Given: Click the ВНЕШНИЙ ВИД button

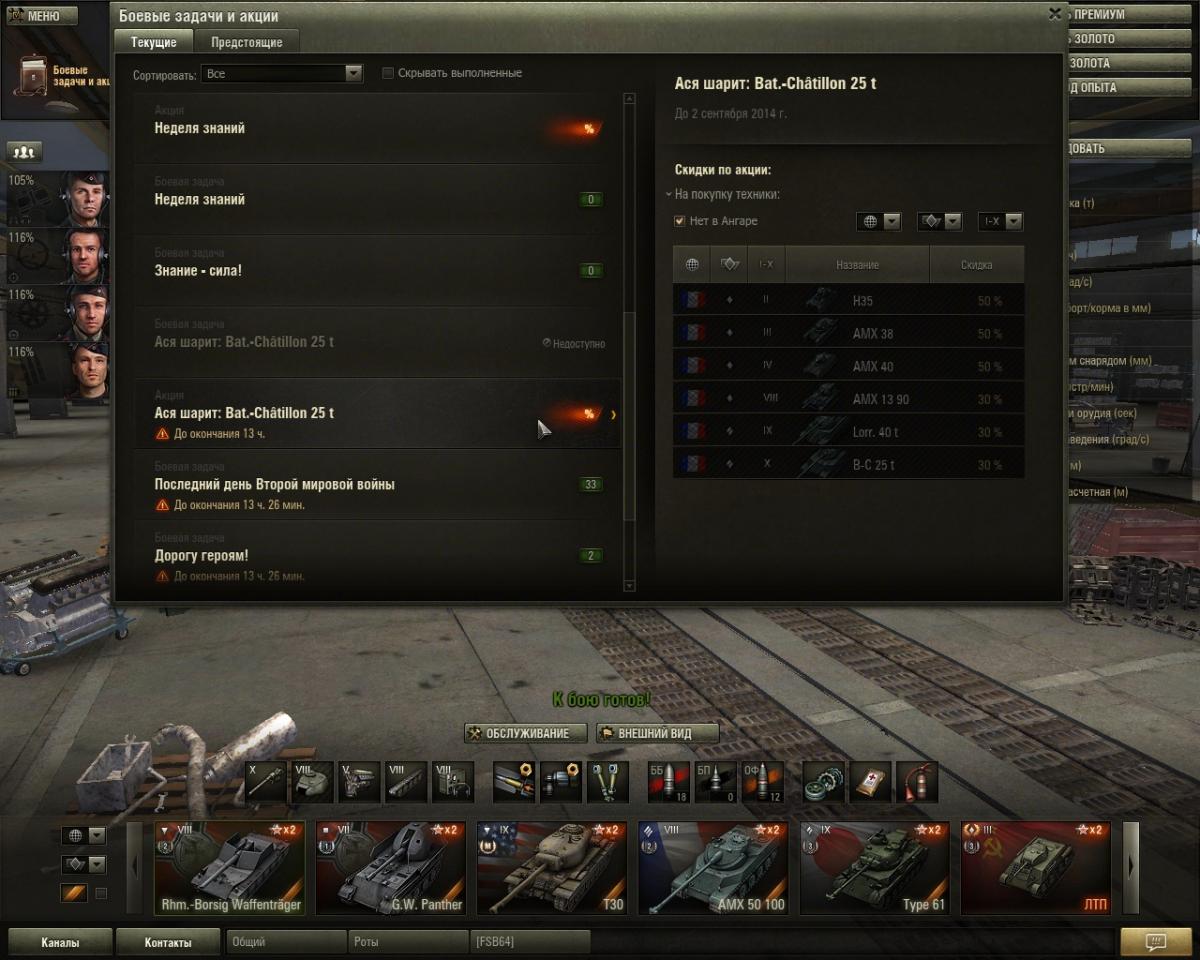Looking at the screenshot, I should (x=657, y=733).
